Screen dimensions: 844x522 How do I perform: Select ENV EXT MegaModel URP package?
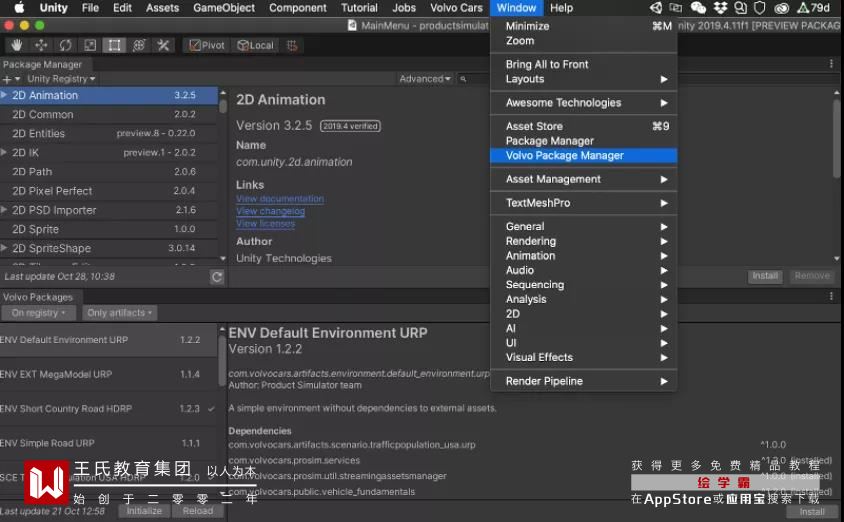point(109,374)
